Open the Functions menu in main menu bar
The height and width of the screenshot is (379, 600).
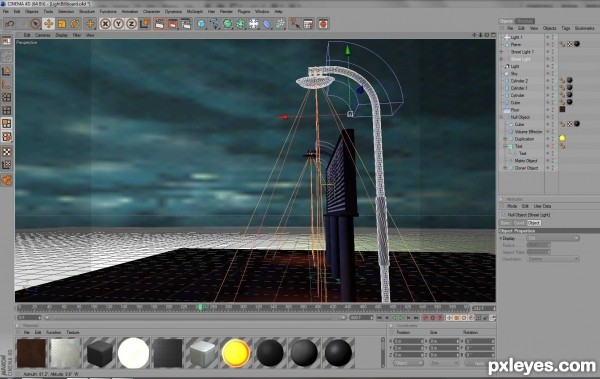pos(108,11)
